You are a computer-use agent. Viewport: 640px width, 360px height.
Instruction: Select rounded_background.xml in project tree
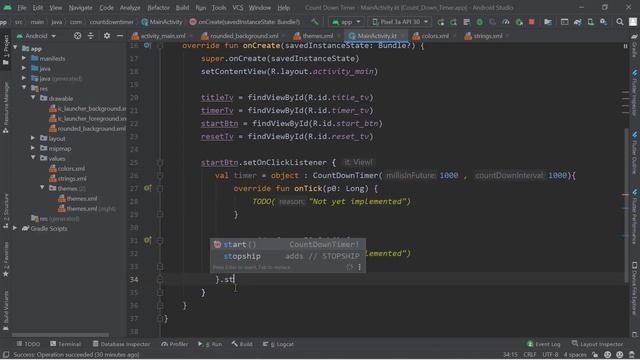click(x=87, y=129)
